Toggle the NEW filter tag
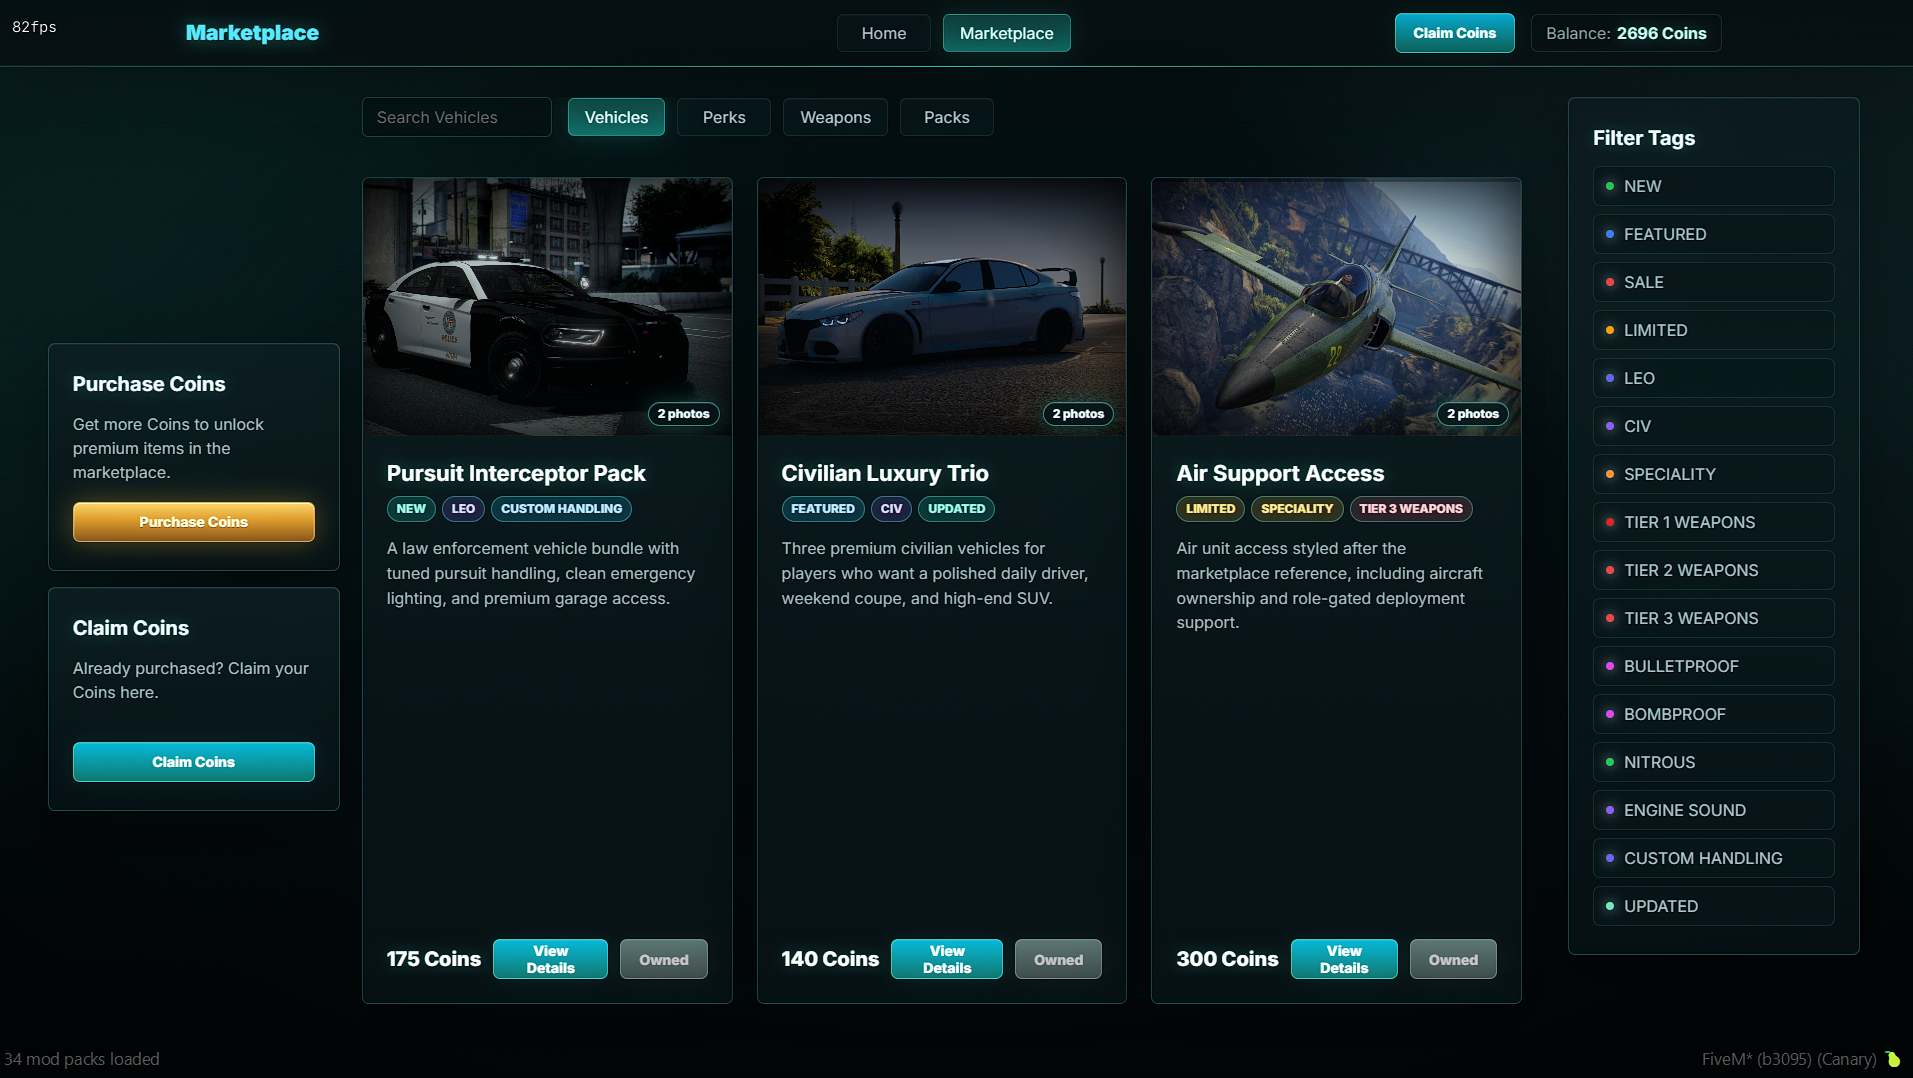 pyautogui.click(x=1713, y=186)
